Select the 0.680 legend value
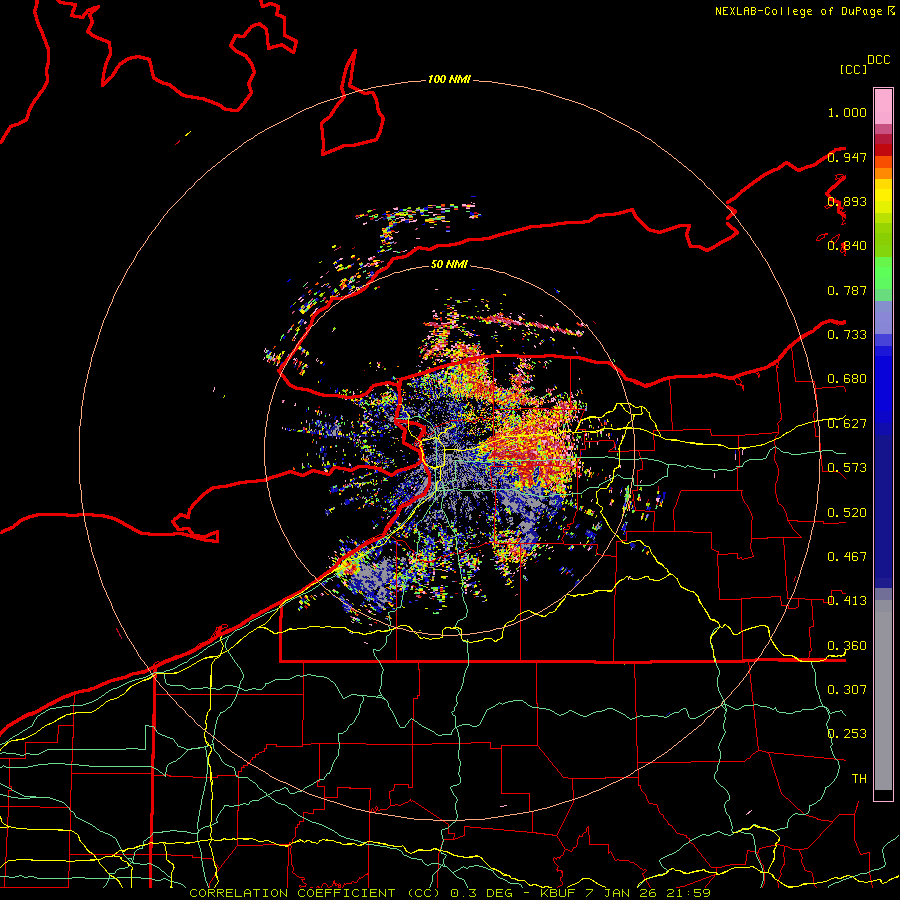This screenshot has height=900, width=900. coord(847,379)
